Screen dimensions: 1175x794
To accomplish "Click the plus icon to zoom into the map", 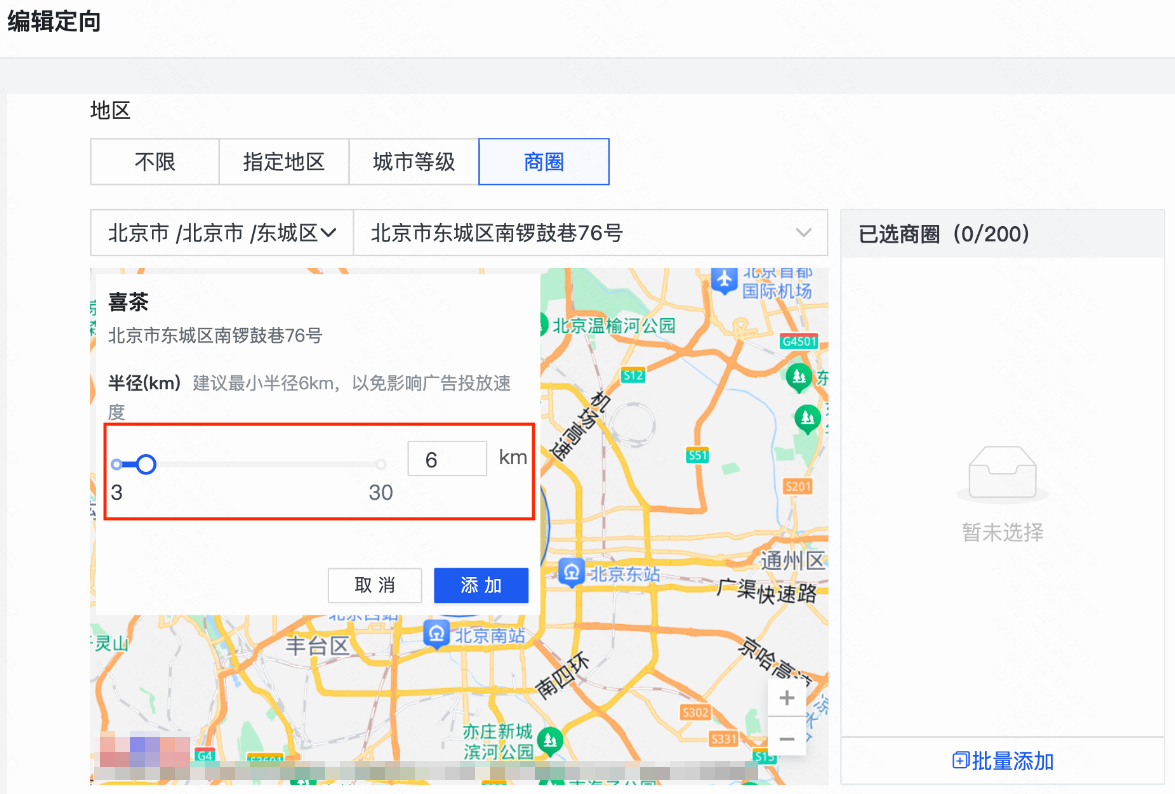I will click(x=787, y=697).
